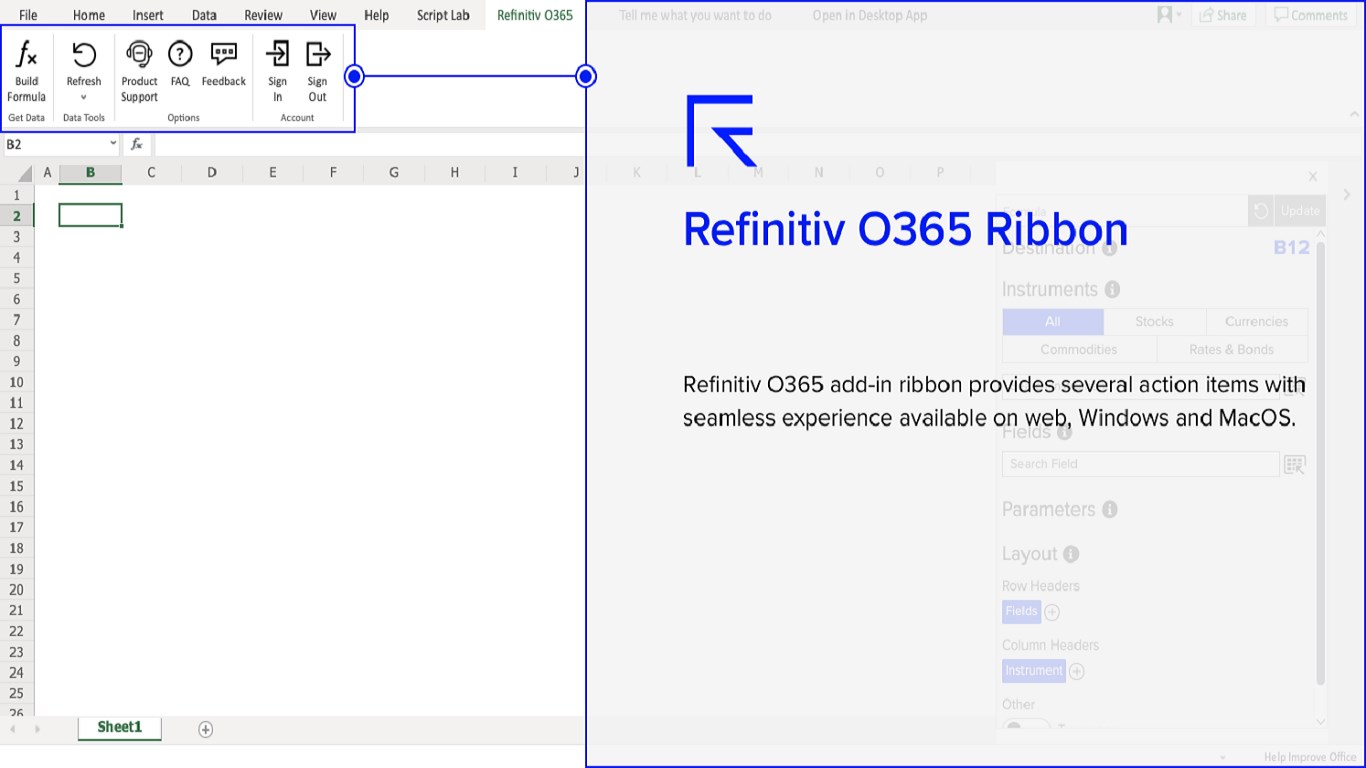Switch to the Home tab

[89, 15]
